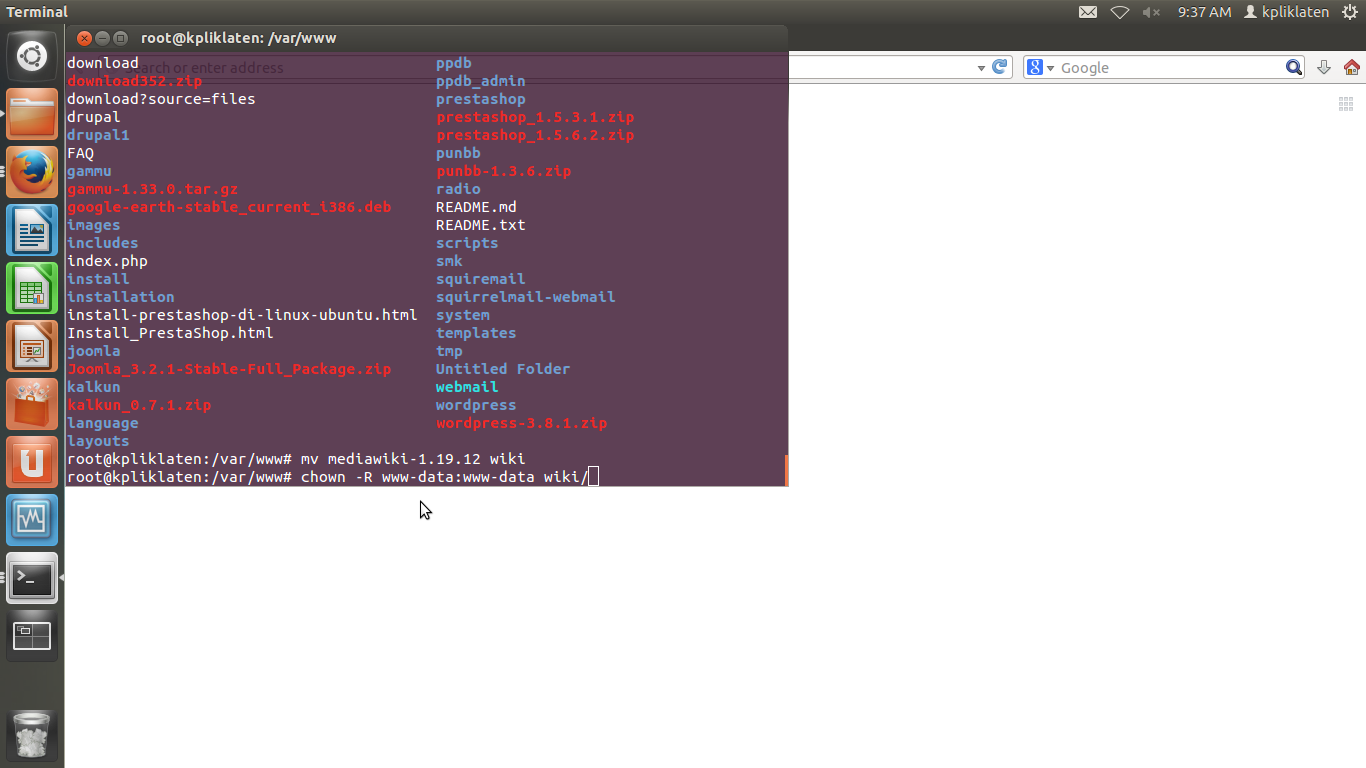
Task: Reload page in Firefox window
Action: click(999, 67)
